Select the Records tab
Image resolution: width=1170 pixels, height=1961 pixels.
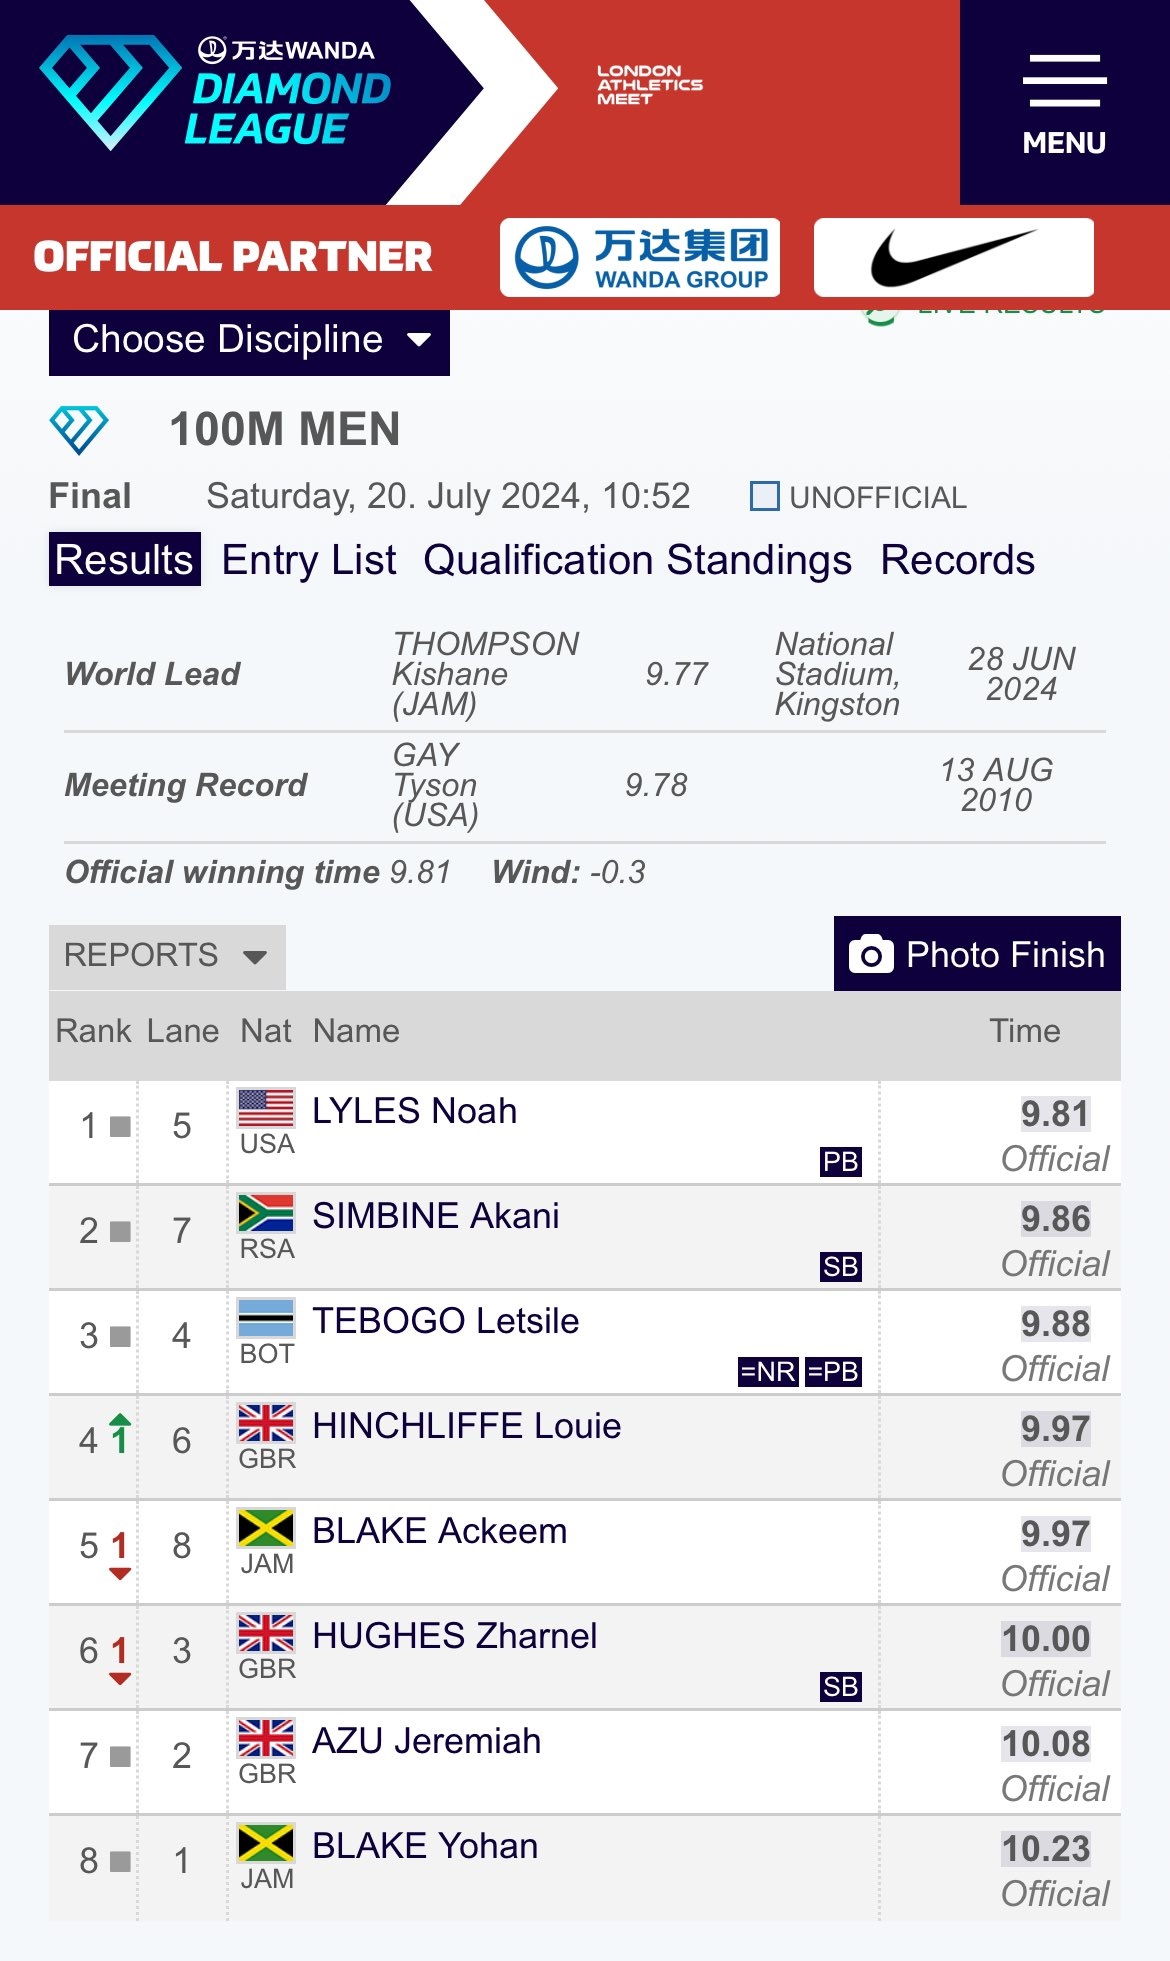pyautogui.click(x=957, y=560)
